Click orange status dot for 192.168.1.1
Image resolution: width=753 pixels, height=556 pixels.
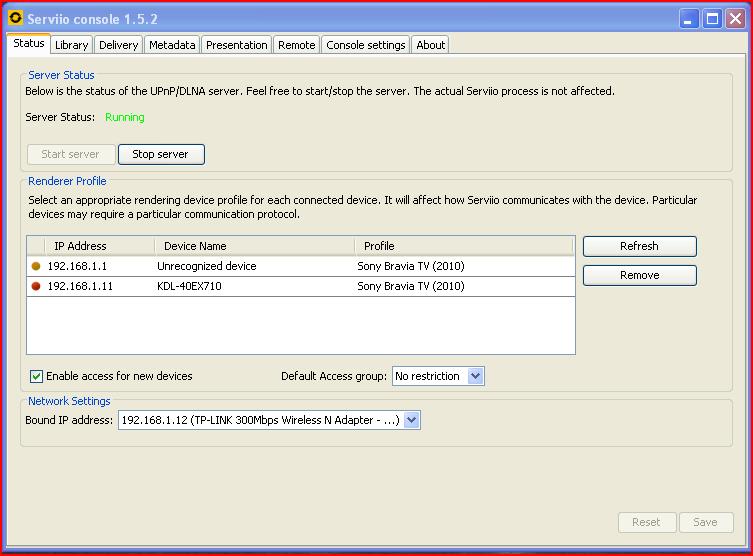click(x=36, y=266)
